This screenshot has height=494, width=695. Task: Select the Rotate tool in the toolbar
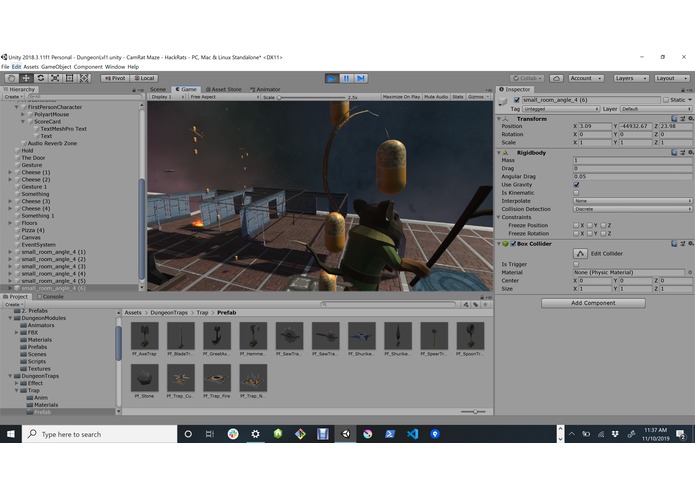(41, 78)
